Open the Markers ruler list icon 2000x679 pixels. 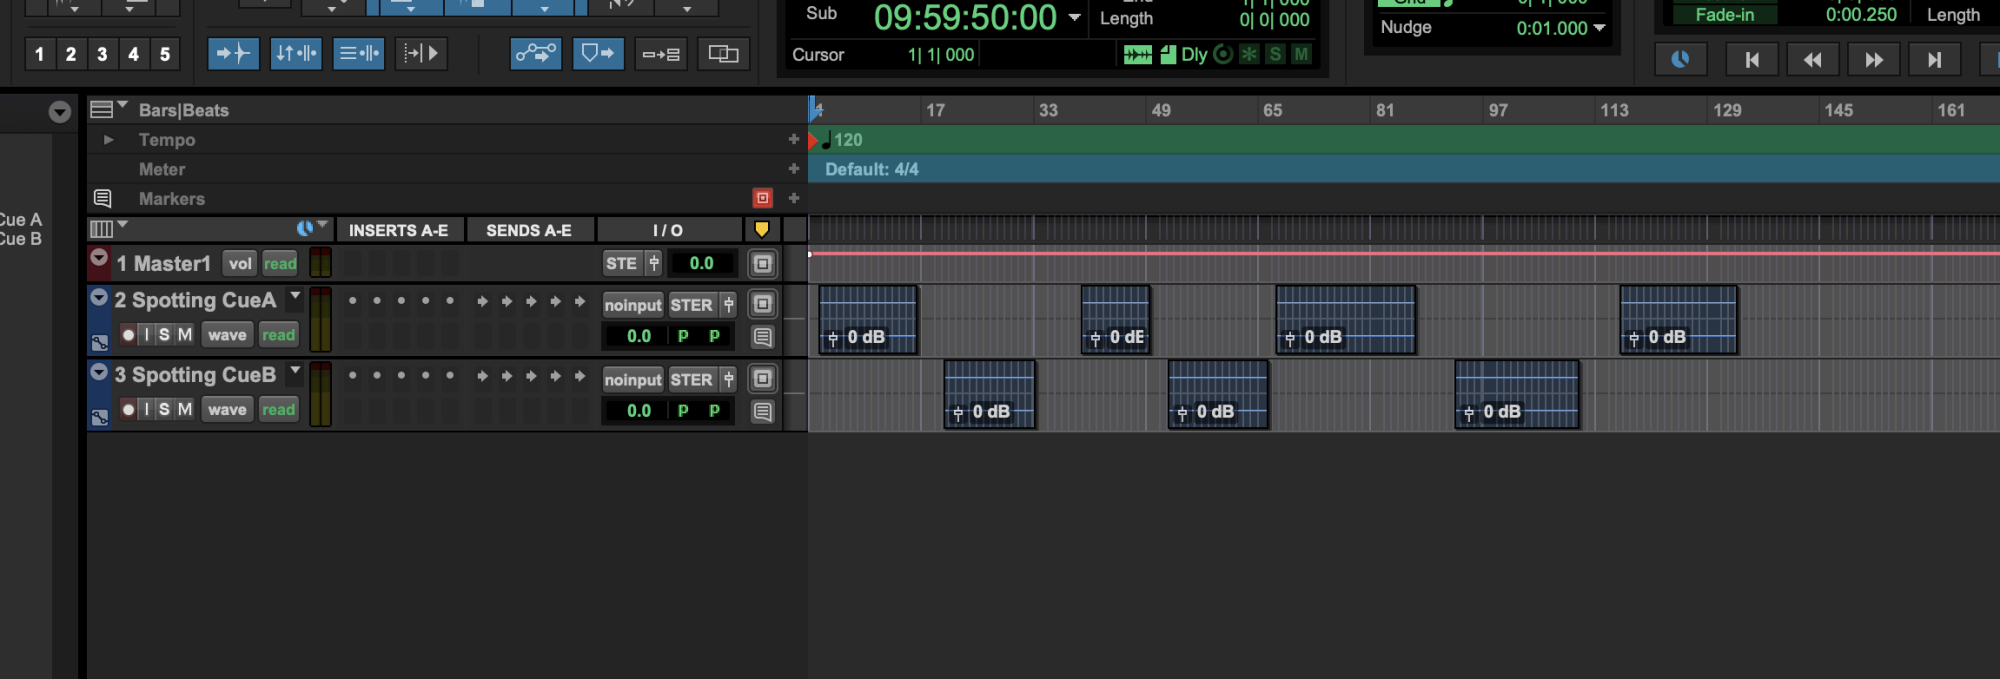[102, 198]
